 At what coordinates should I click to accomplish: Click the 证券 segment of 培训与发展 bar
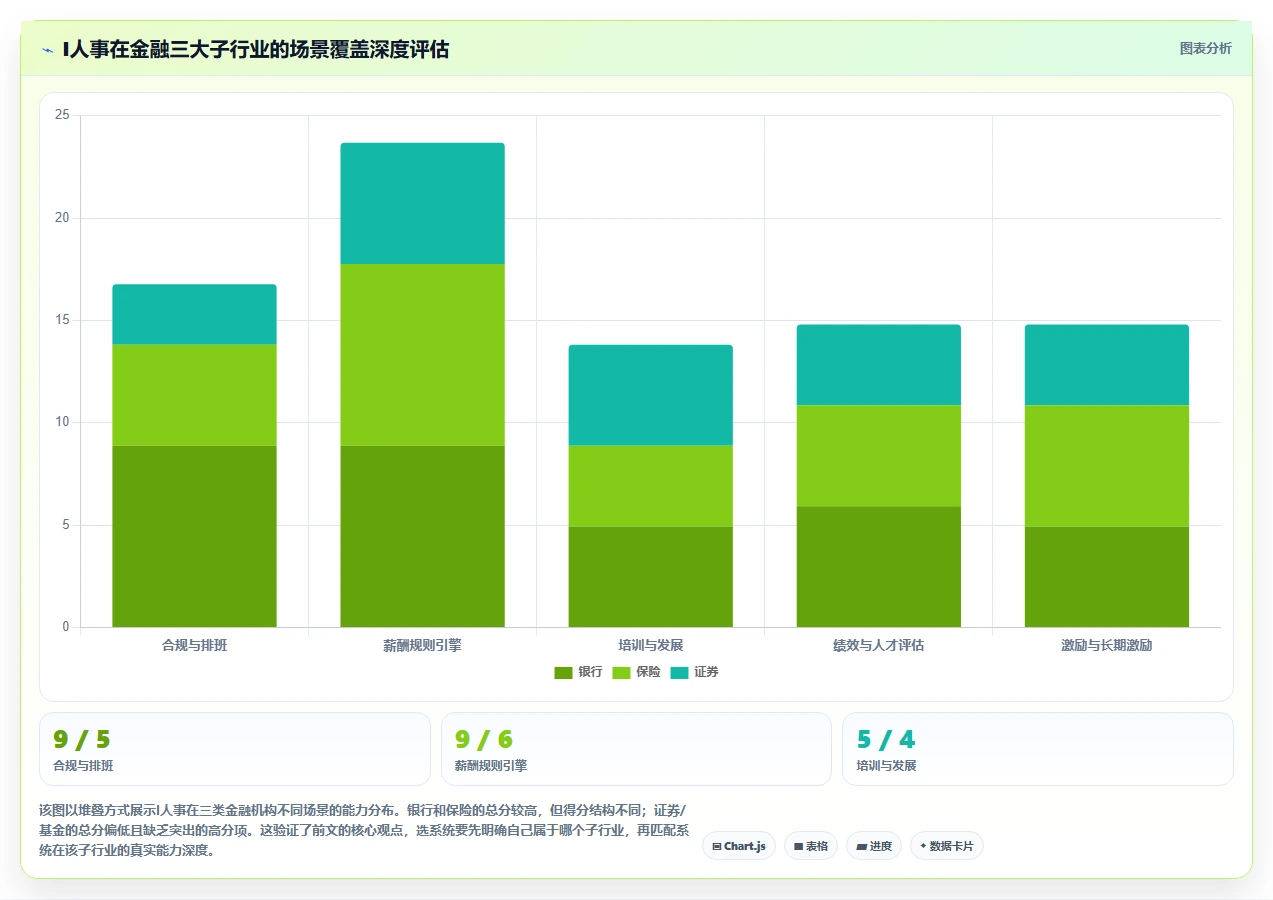click(x=651, y=395)
